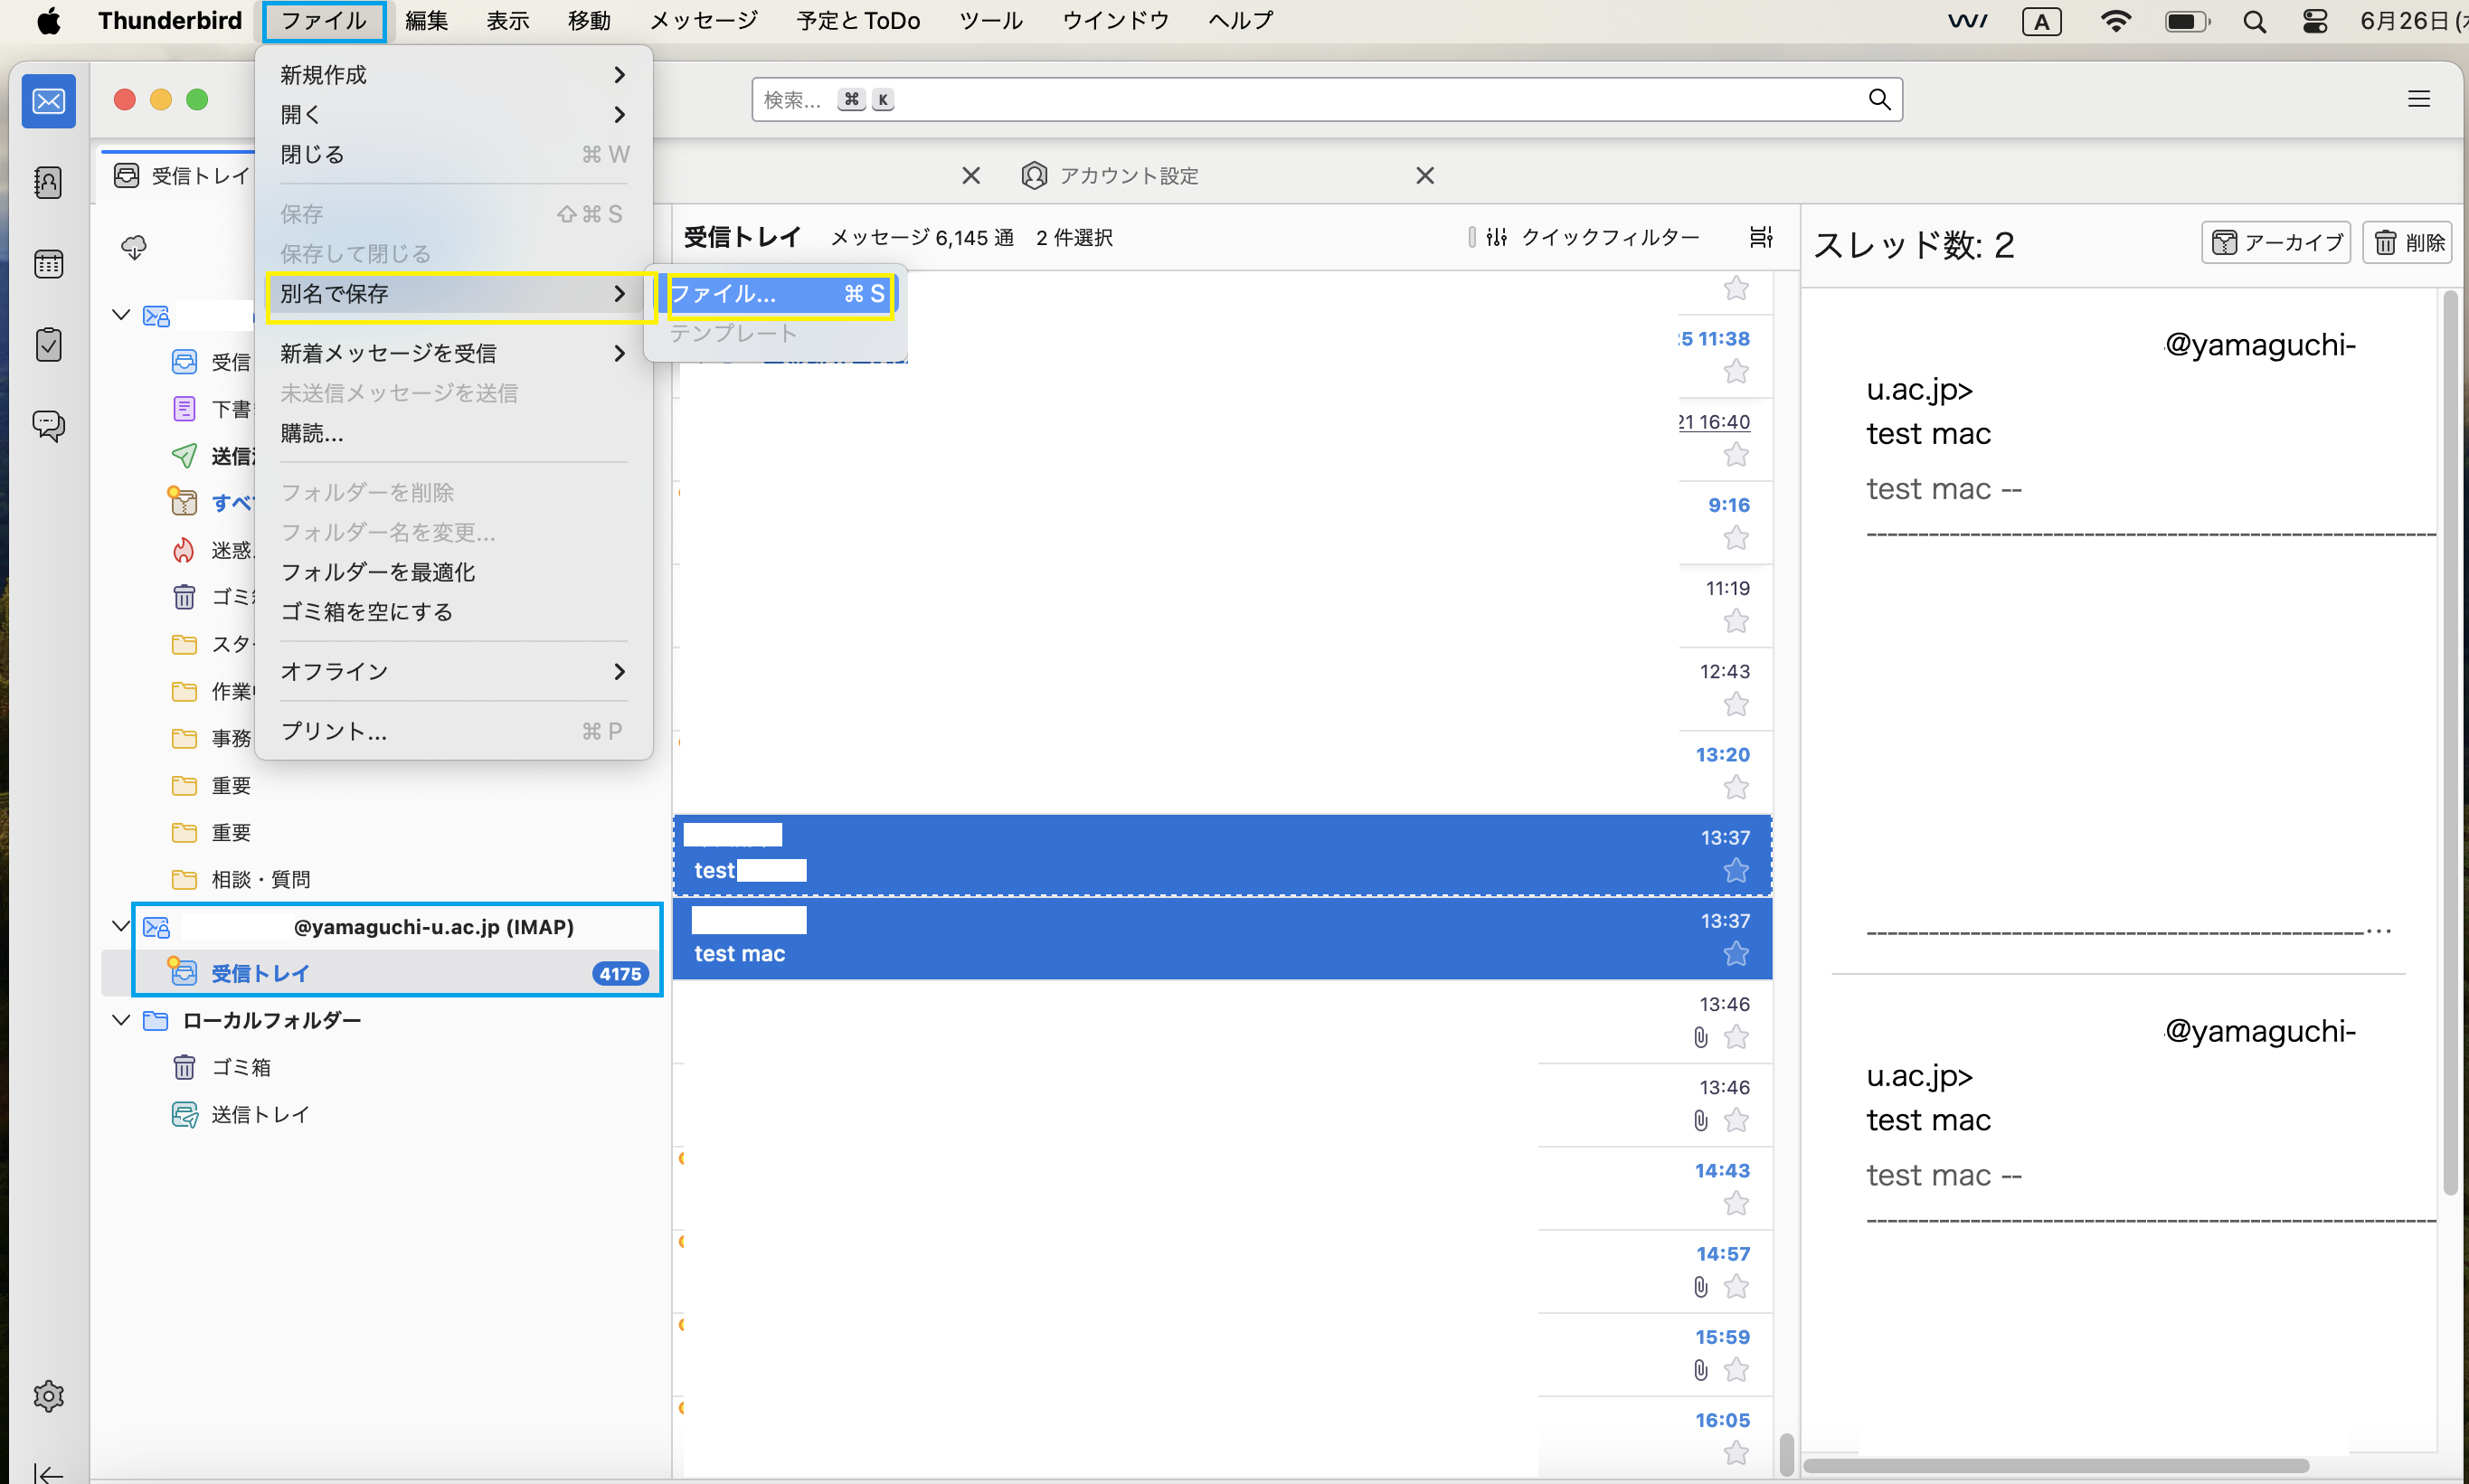Click the global search input field
Screen dimensions: 2469x1484
pos(1327,99)
